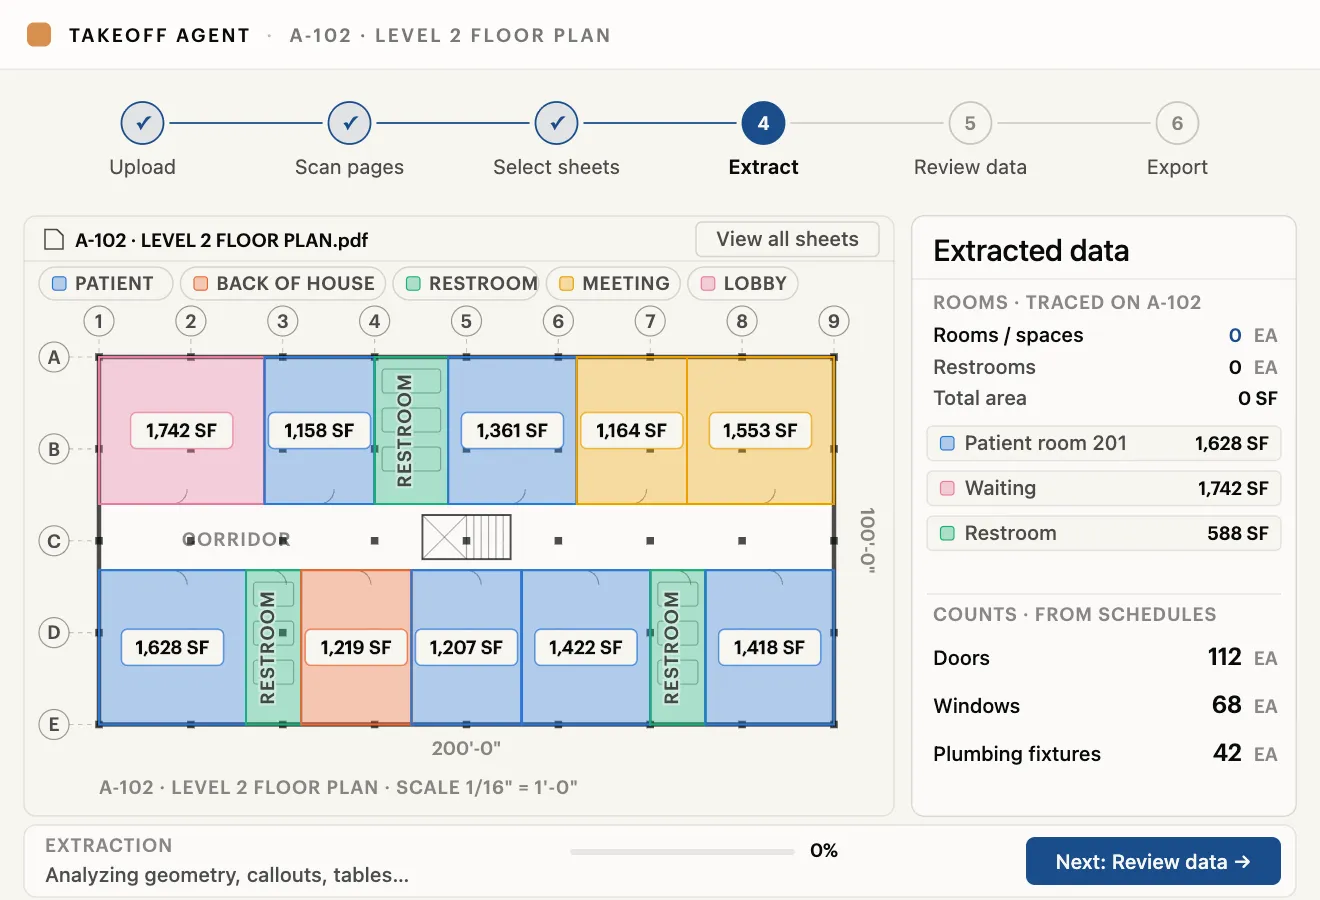Return to the Select sheets step circle

[x=557, y=123]
